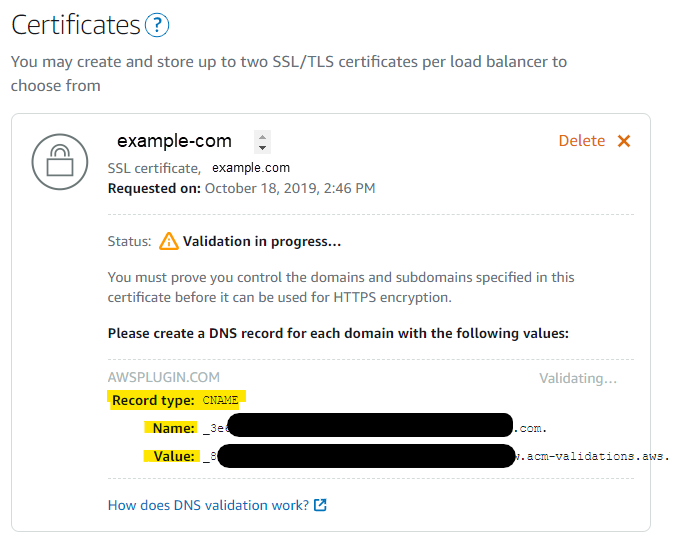Open the Certificates help question mark
The width and height of the screenshot is (673, 540).
(157, 25)
